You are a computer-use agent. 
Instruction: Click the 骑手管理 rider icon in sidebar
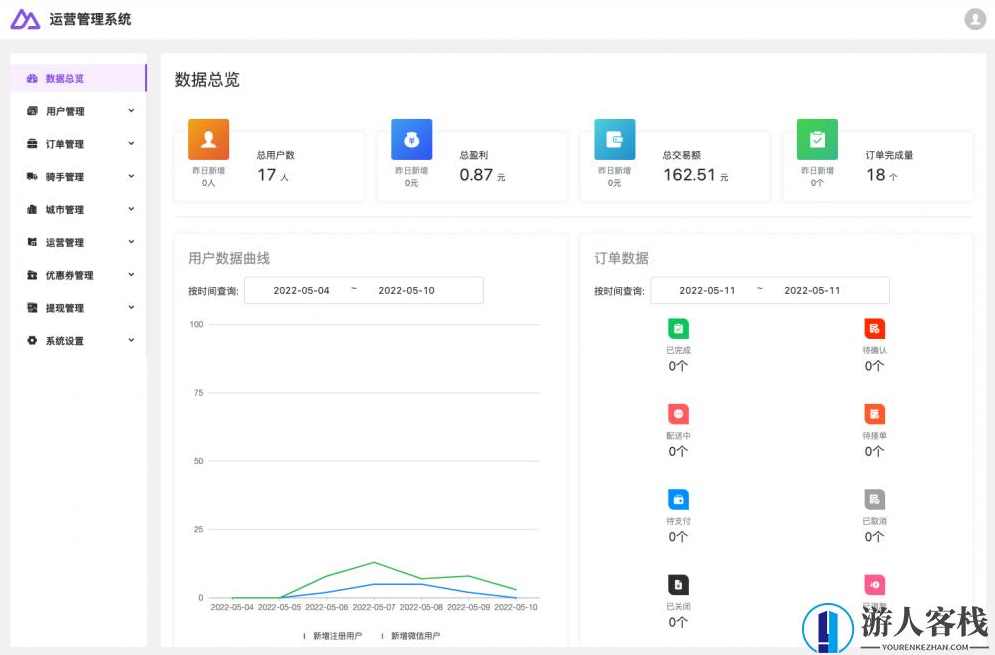(34, 176)
